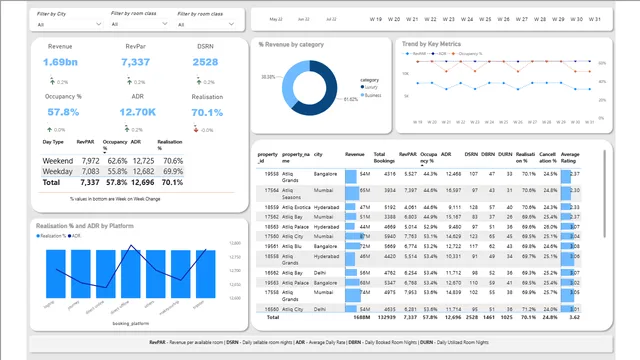This screenshot has width=640, height=360.
Task: Click the green up arrow under Occupancy %
Action: click(x=49, y=129)
